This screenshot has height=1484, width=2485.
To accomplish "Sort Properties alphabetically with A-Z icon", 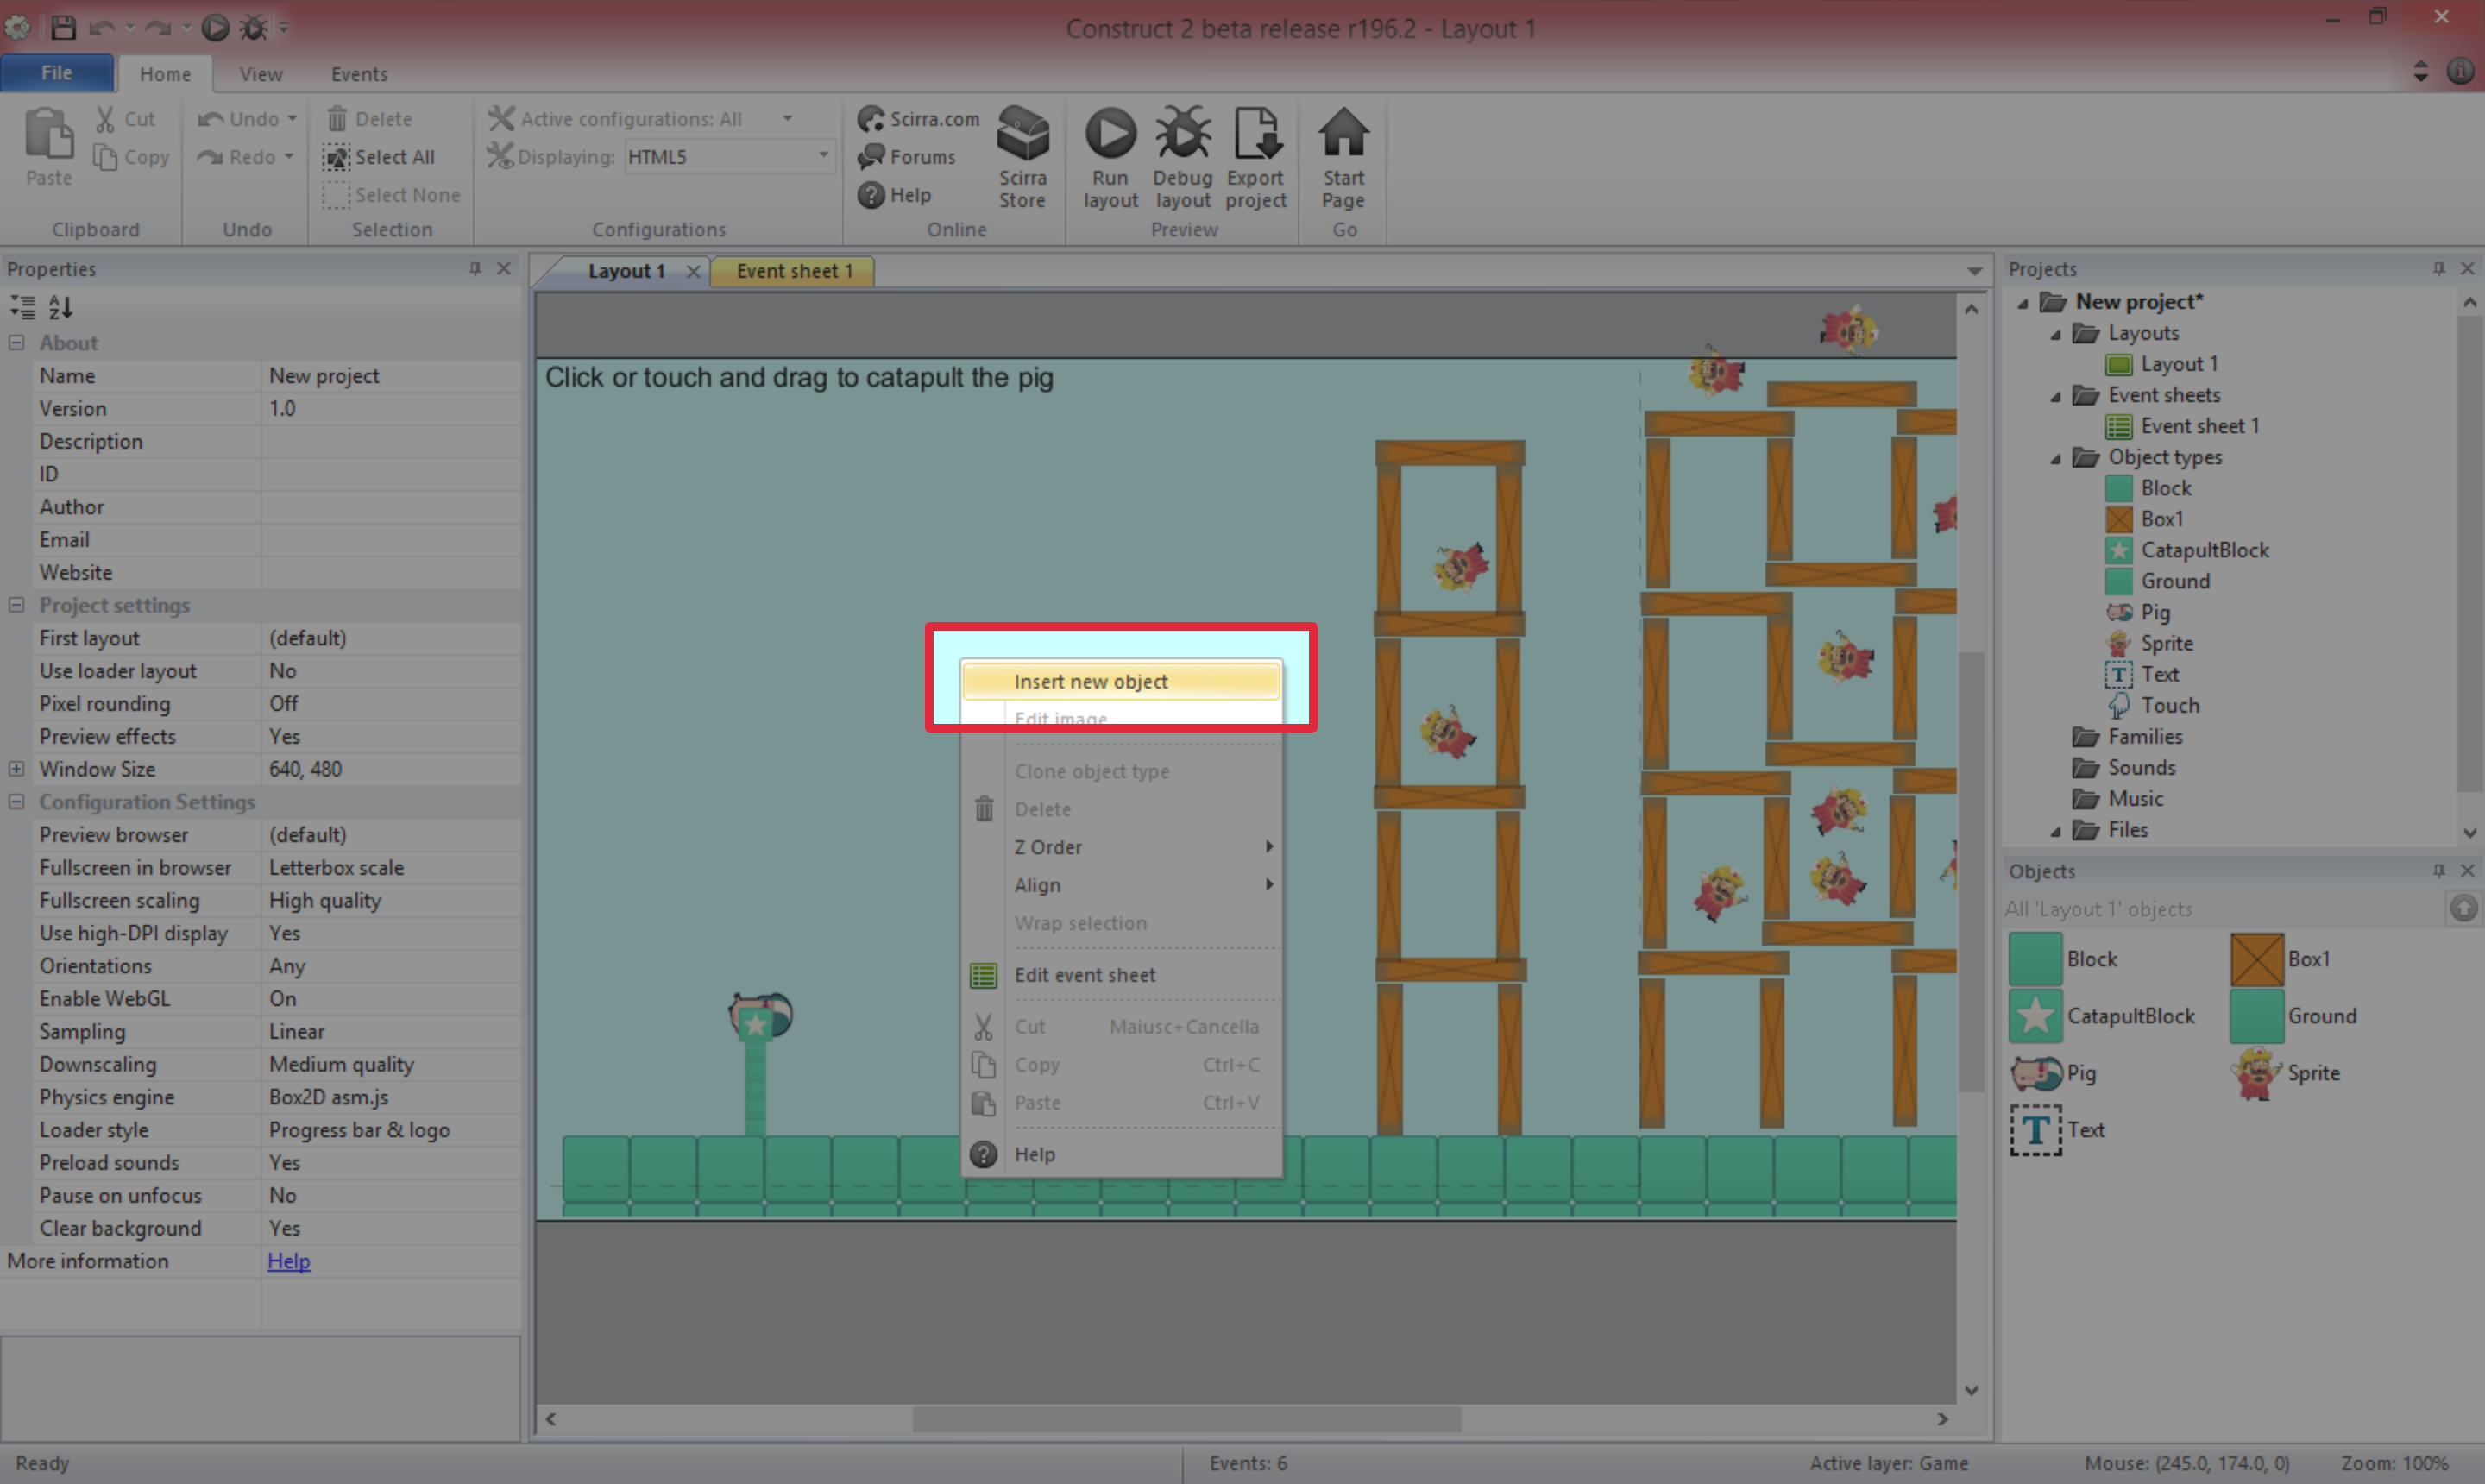I will pyautogui.click(x=60, y=307).
